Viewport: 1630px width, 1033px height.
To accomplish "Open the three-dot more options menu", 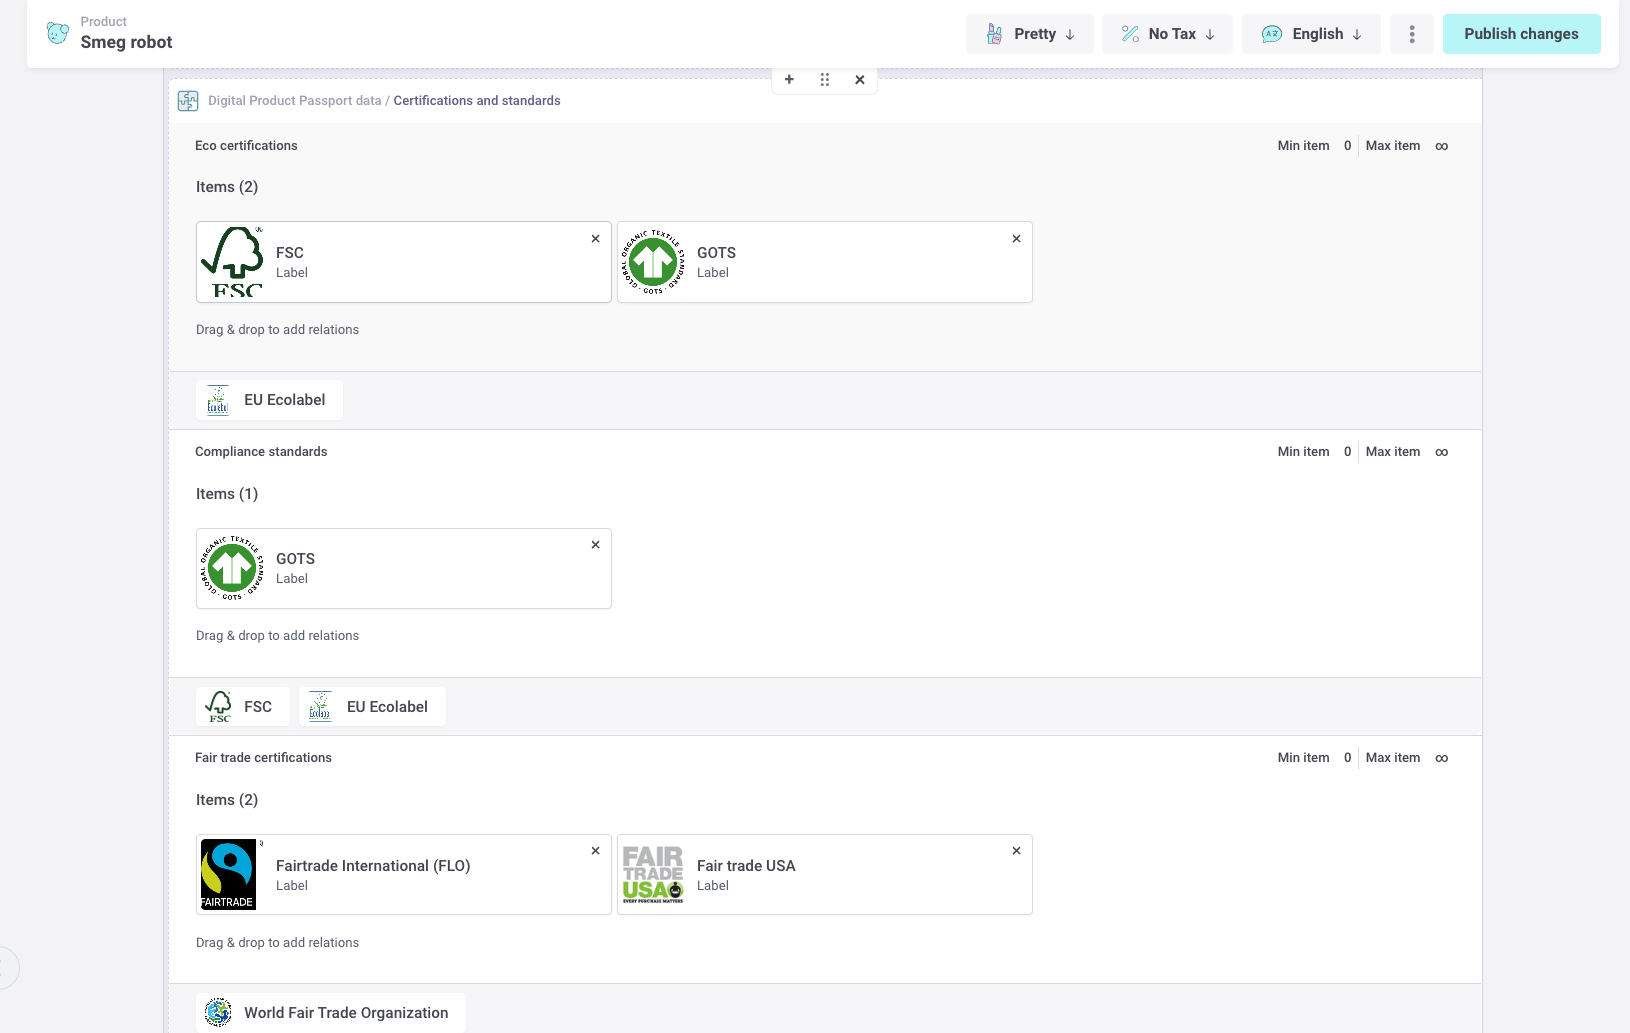I will [x=1412, y=34].
